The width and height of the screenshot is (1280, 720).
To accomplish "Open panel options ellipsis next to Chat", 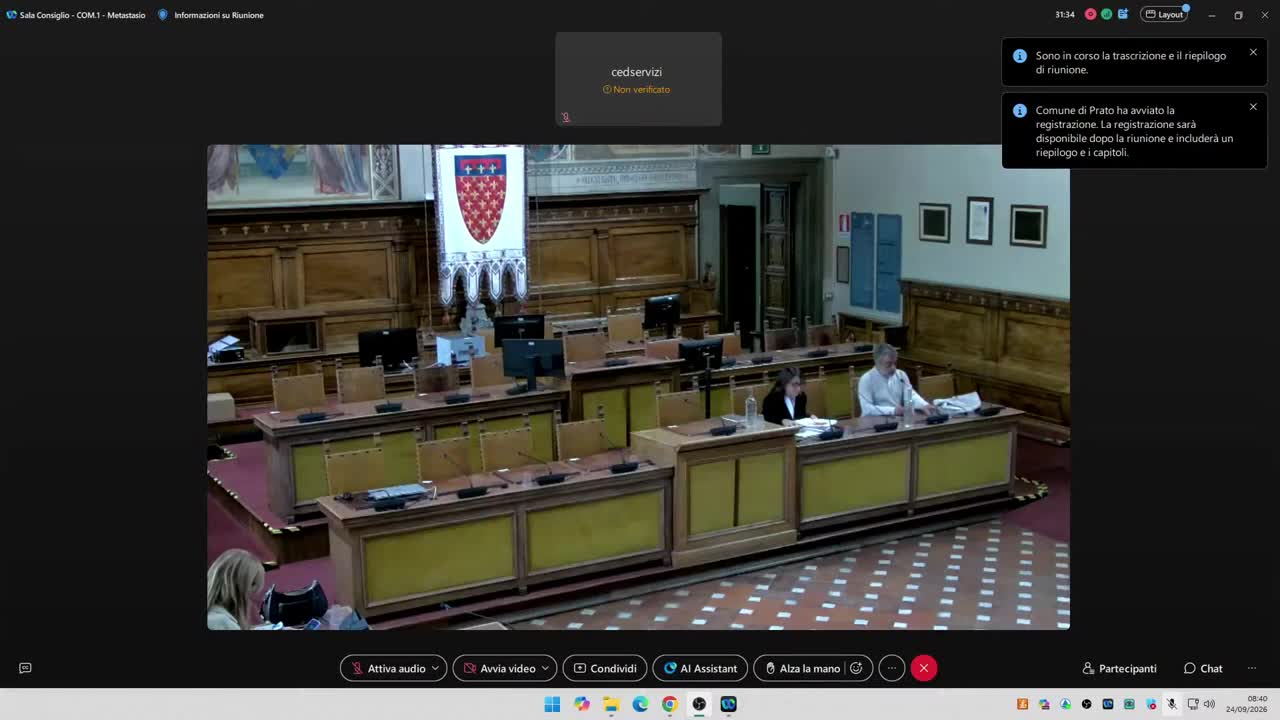I will 1251,668.
